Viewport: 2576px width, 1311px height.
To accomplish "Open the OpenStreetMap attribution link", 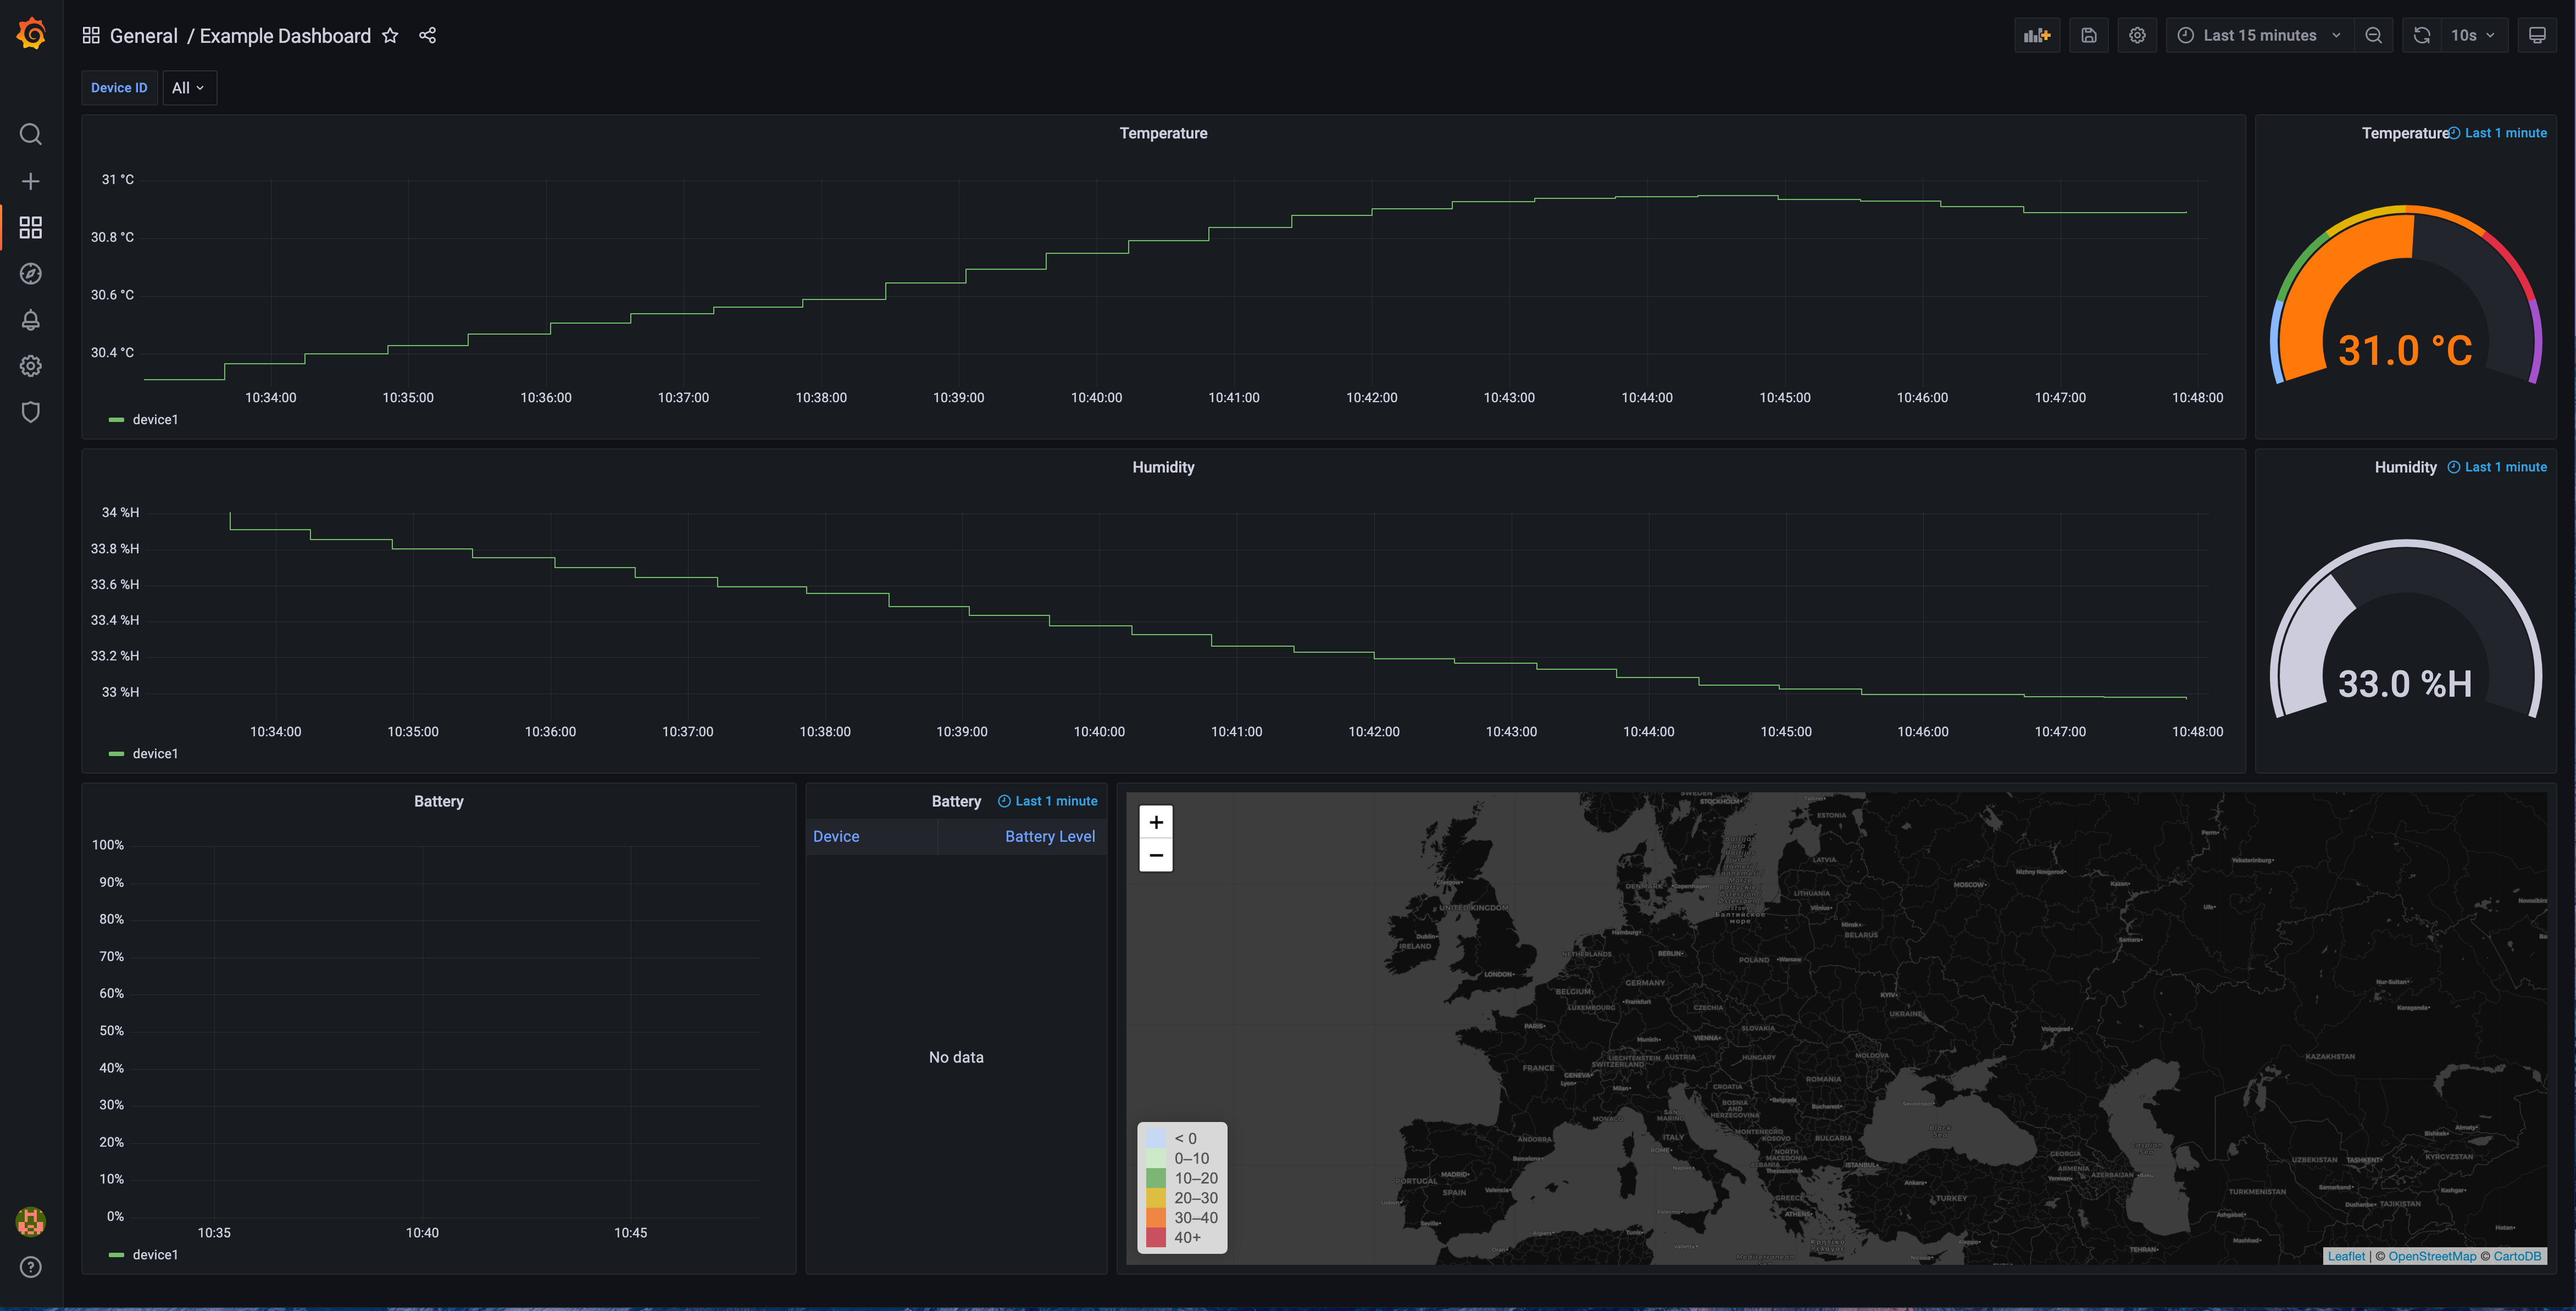I will (2432, 1256).
